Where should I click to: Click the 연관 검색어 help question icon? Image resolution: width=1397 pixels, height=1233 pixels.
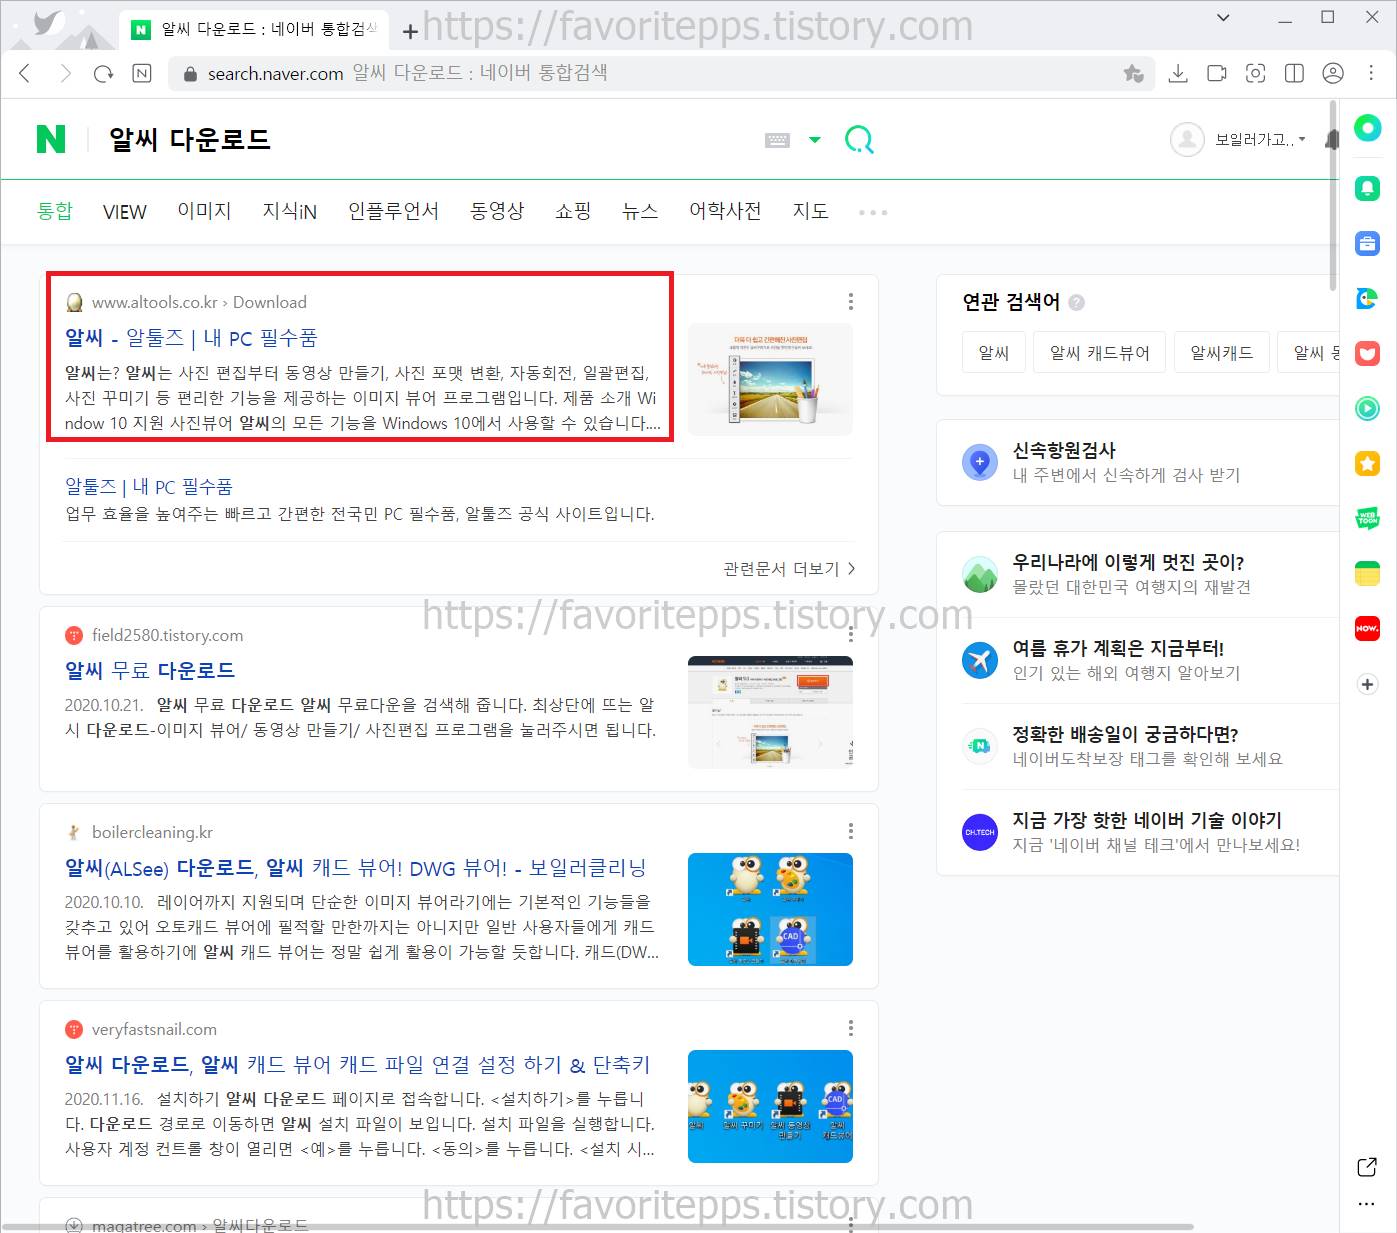[1077, 302]
